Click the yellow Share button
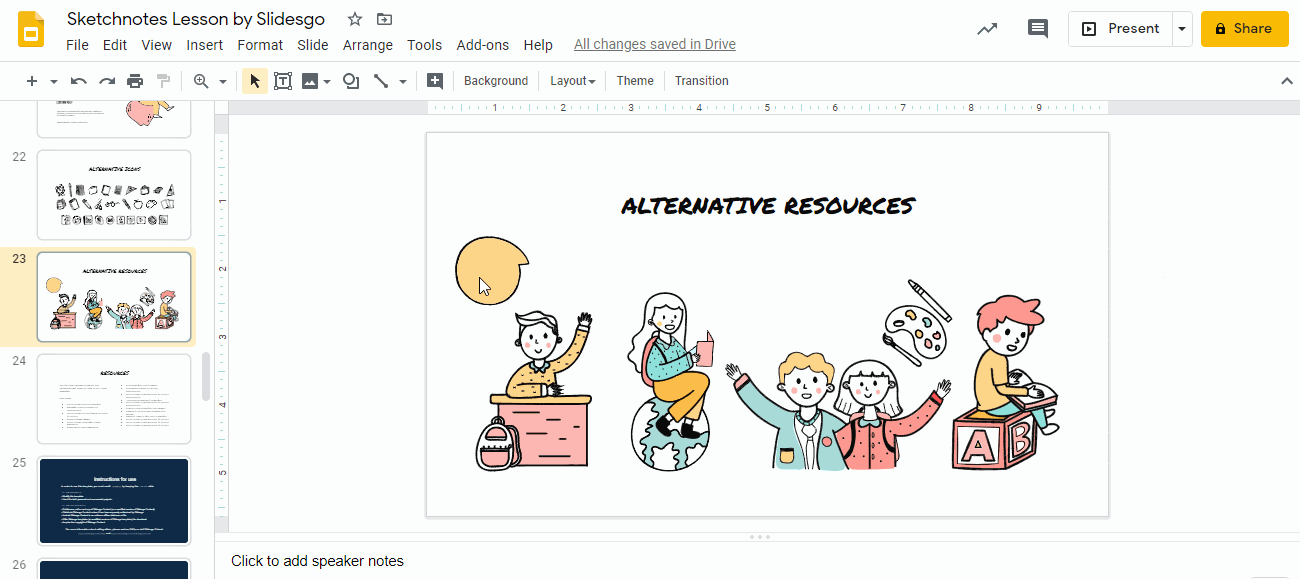The image size is (1300, 579). click(x=1244, y=29)
